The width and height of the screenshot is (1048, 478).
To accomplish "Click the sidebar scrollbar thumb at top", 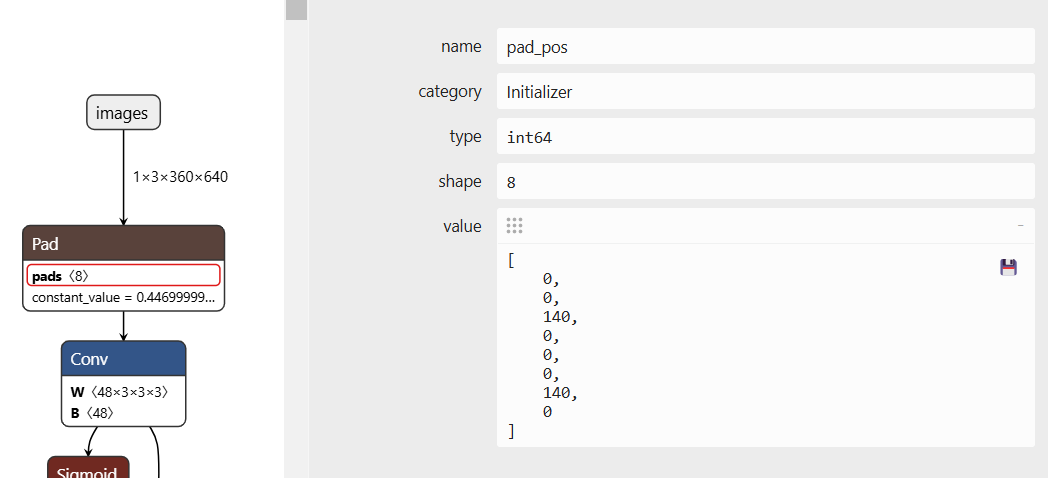I will (296, 10).
